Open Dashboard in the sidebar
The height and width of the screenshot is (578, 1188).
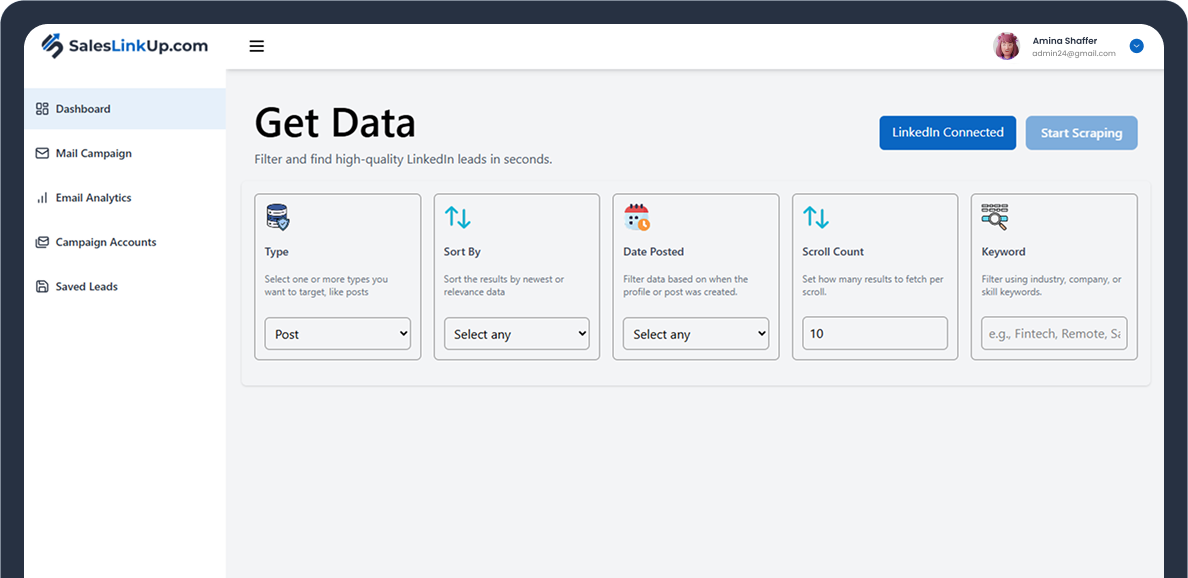point(83,109)
